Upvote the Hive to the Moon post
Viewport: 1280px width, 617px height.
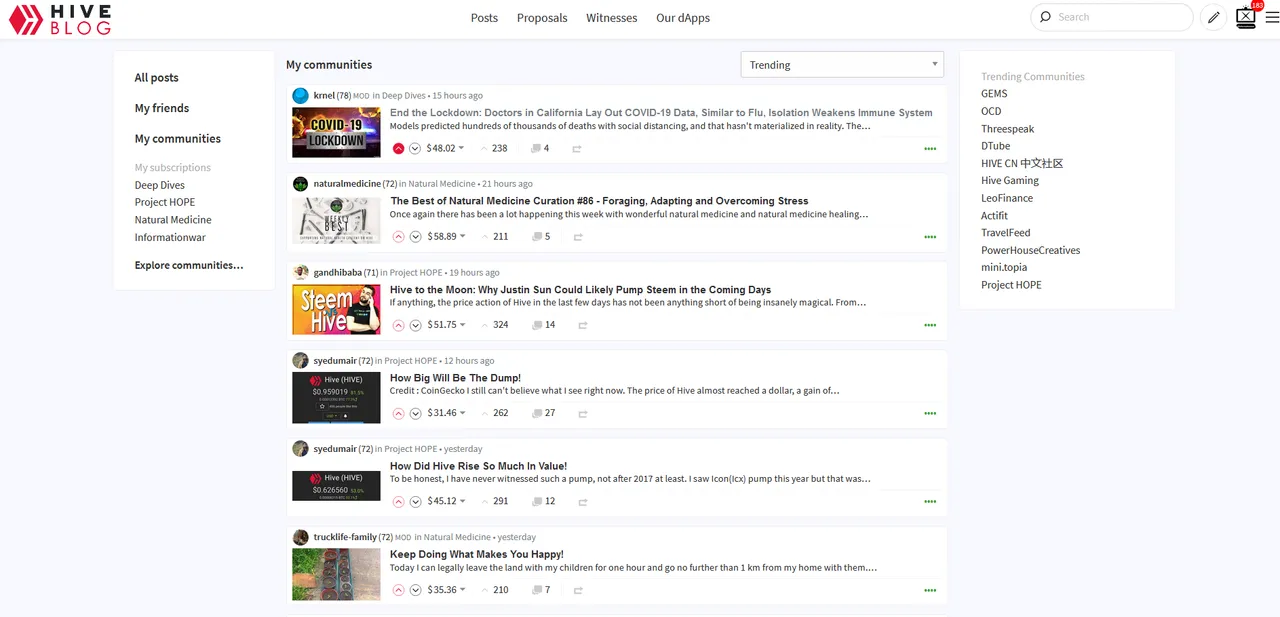(x=398, y=325)
